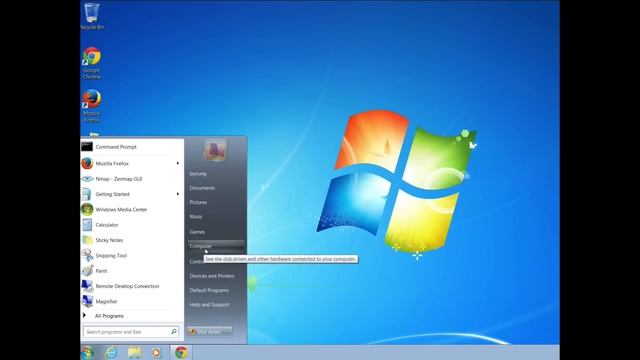Open Recycle Bin on the desktop
The image size is (640, 360).
pos(92,16)
